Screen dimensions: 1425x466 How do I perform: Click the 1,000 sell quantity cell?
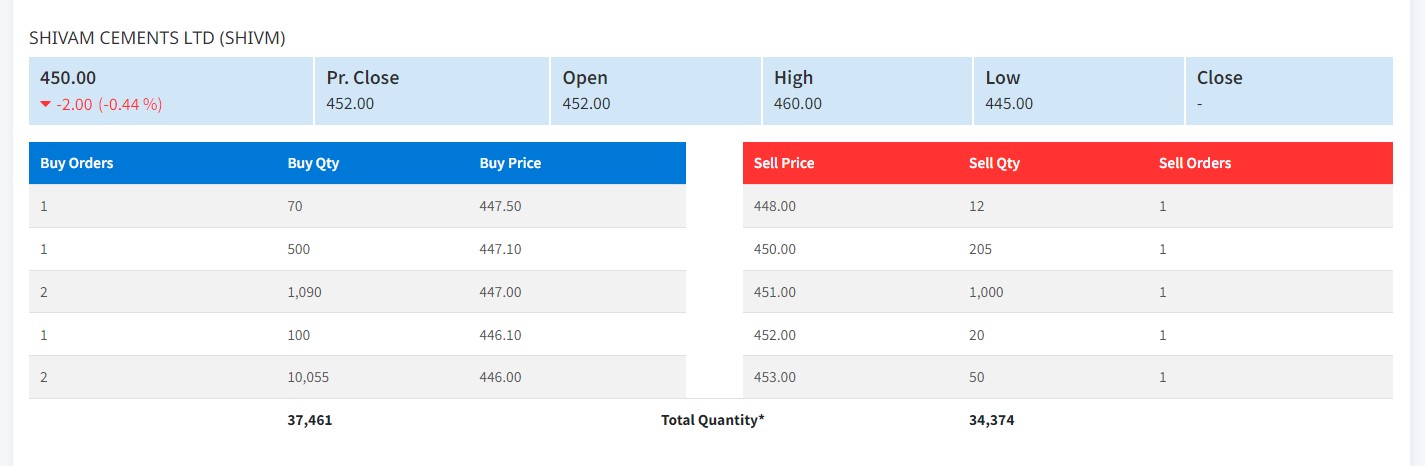[x=986, y=292]
